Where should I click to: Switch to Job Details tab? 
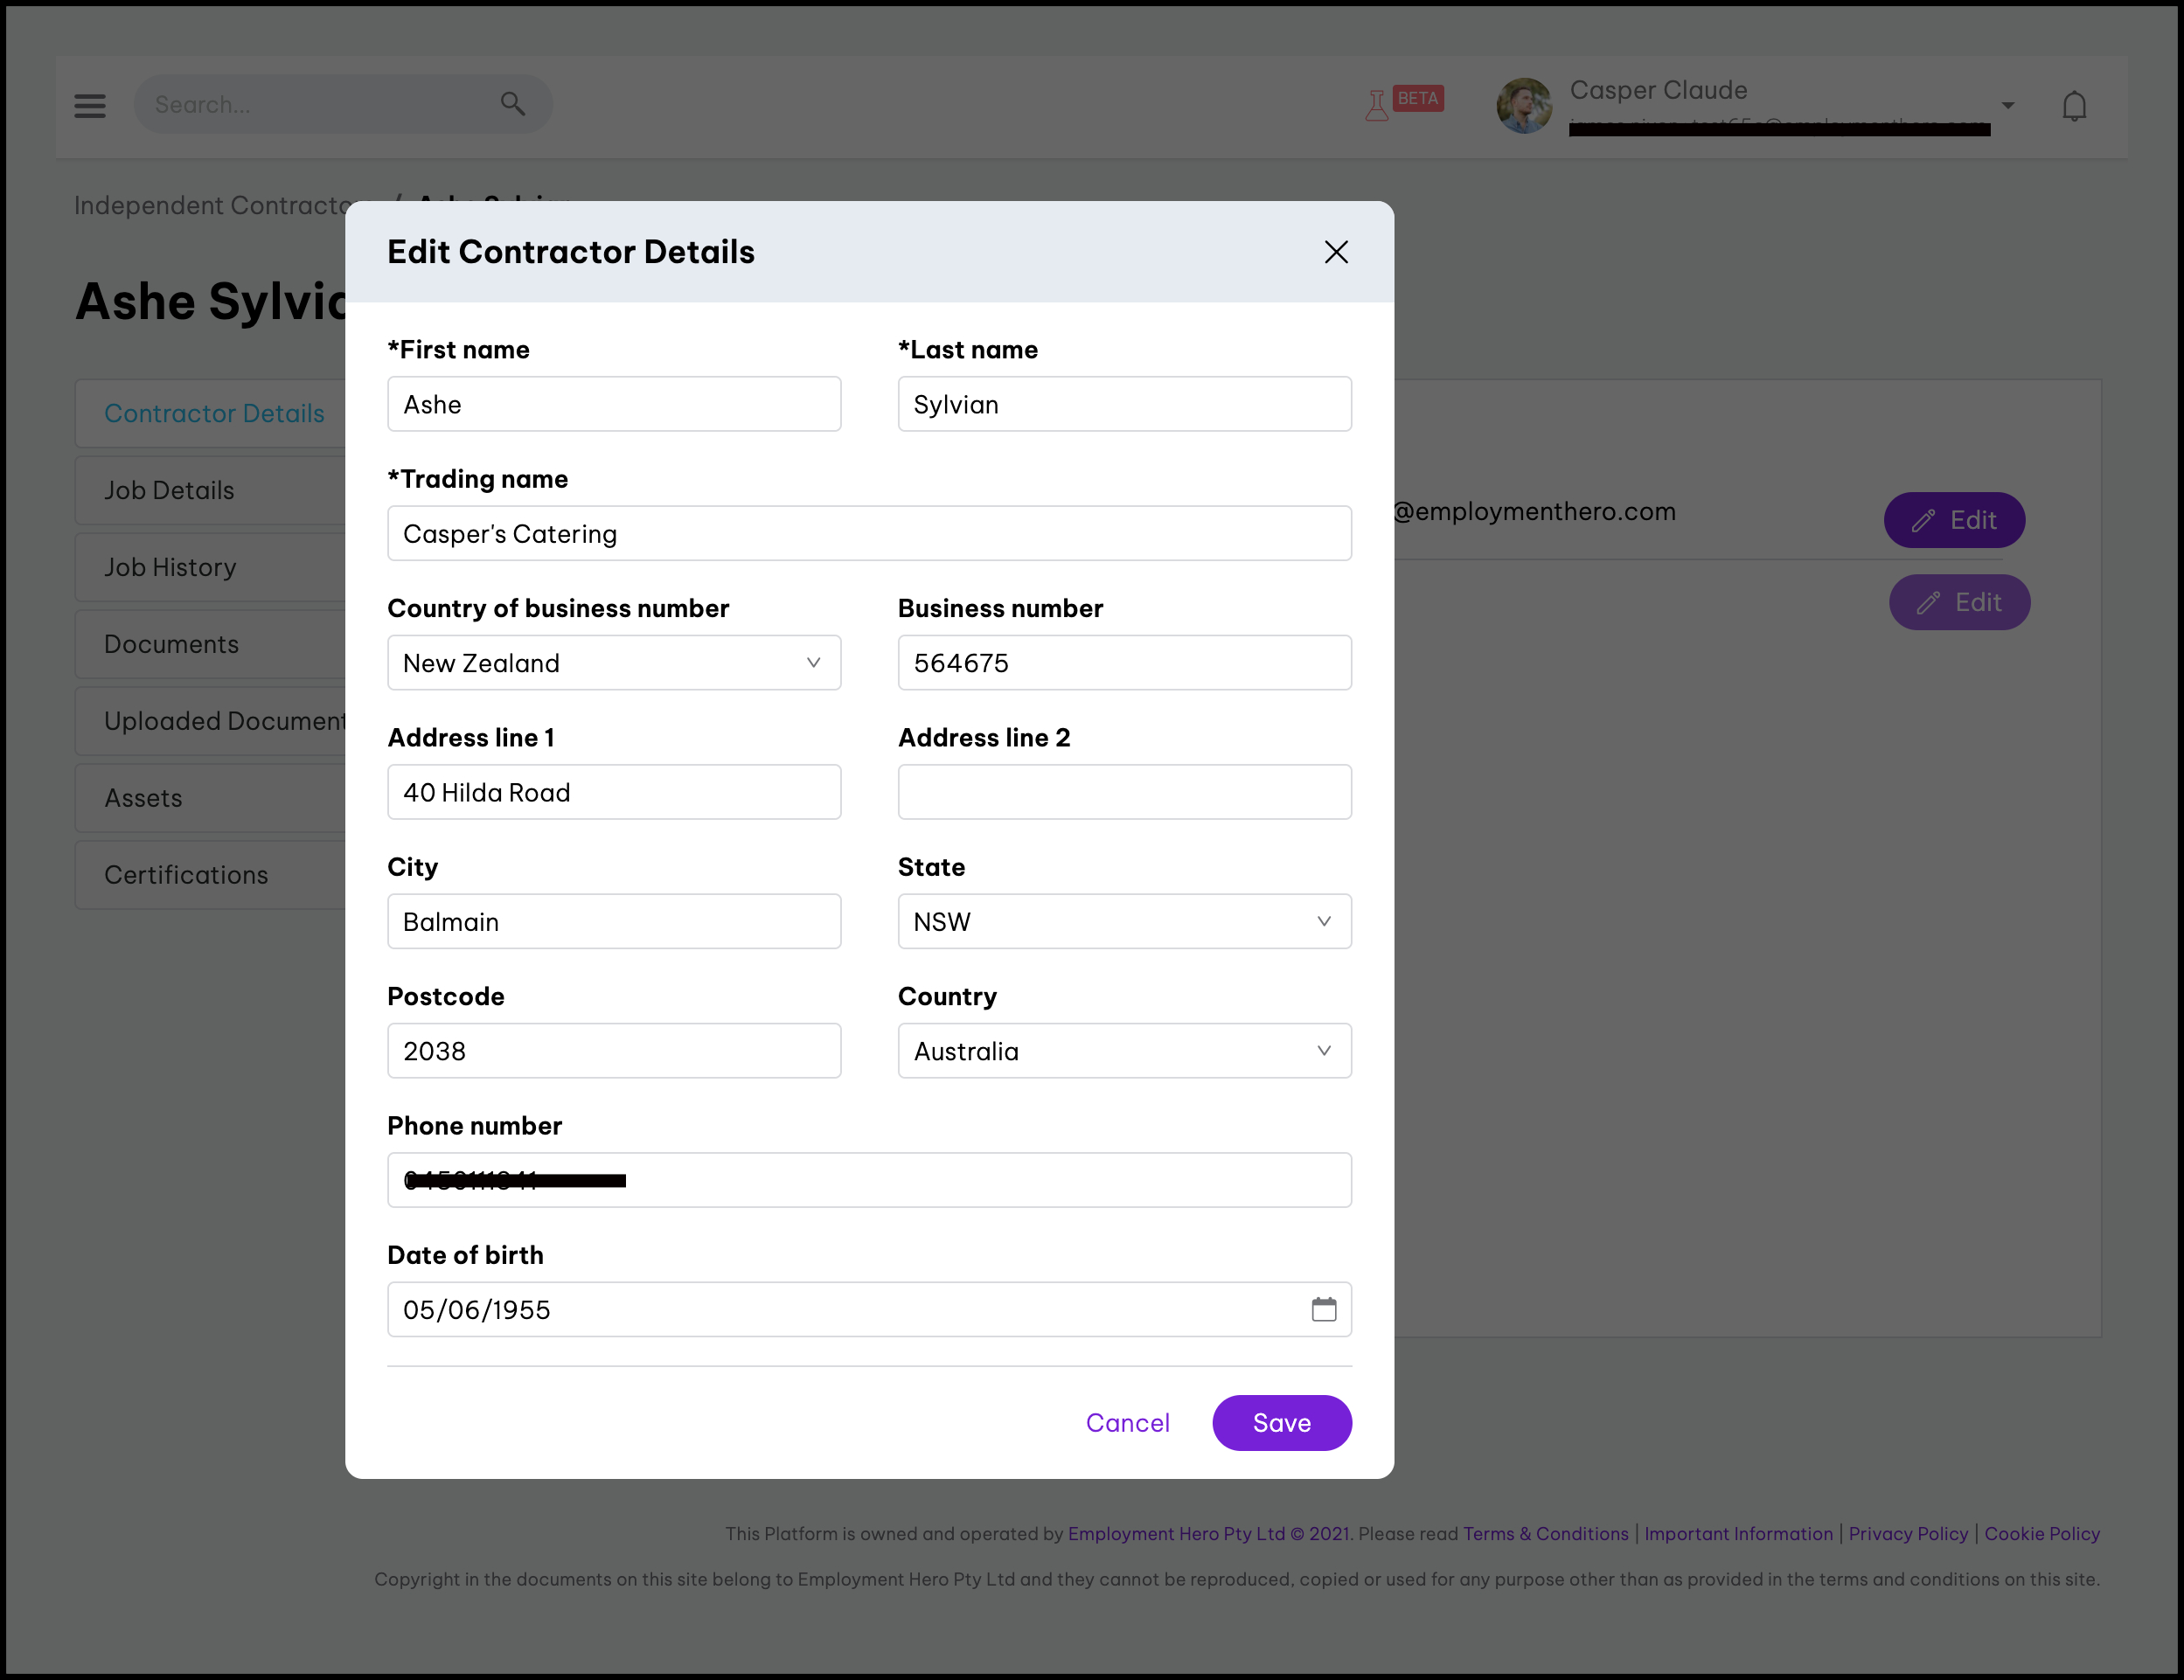(170, 490)
